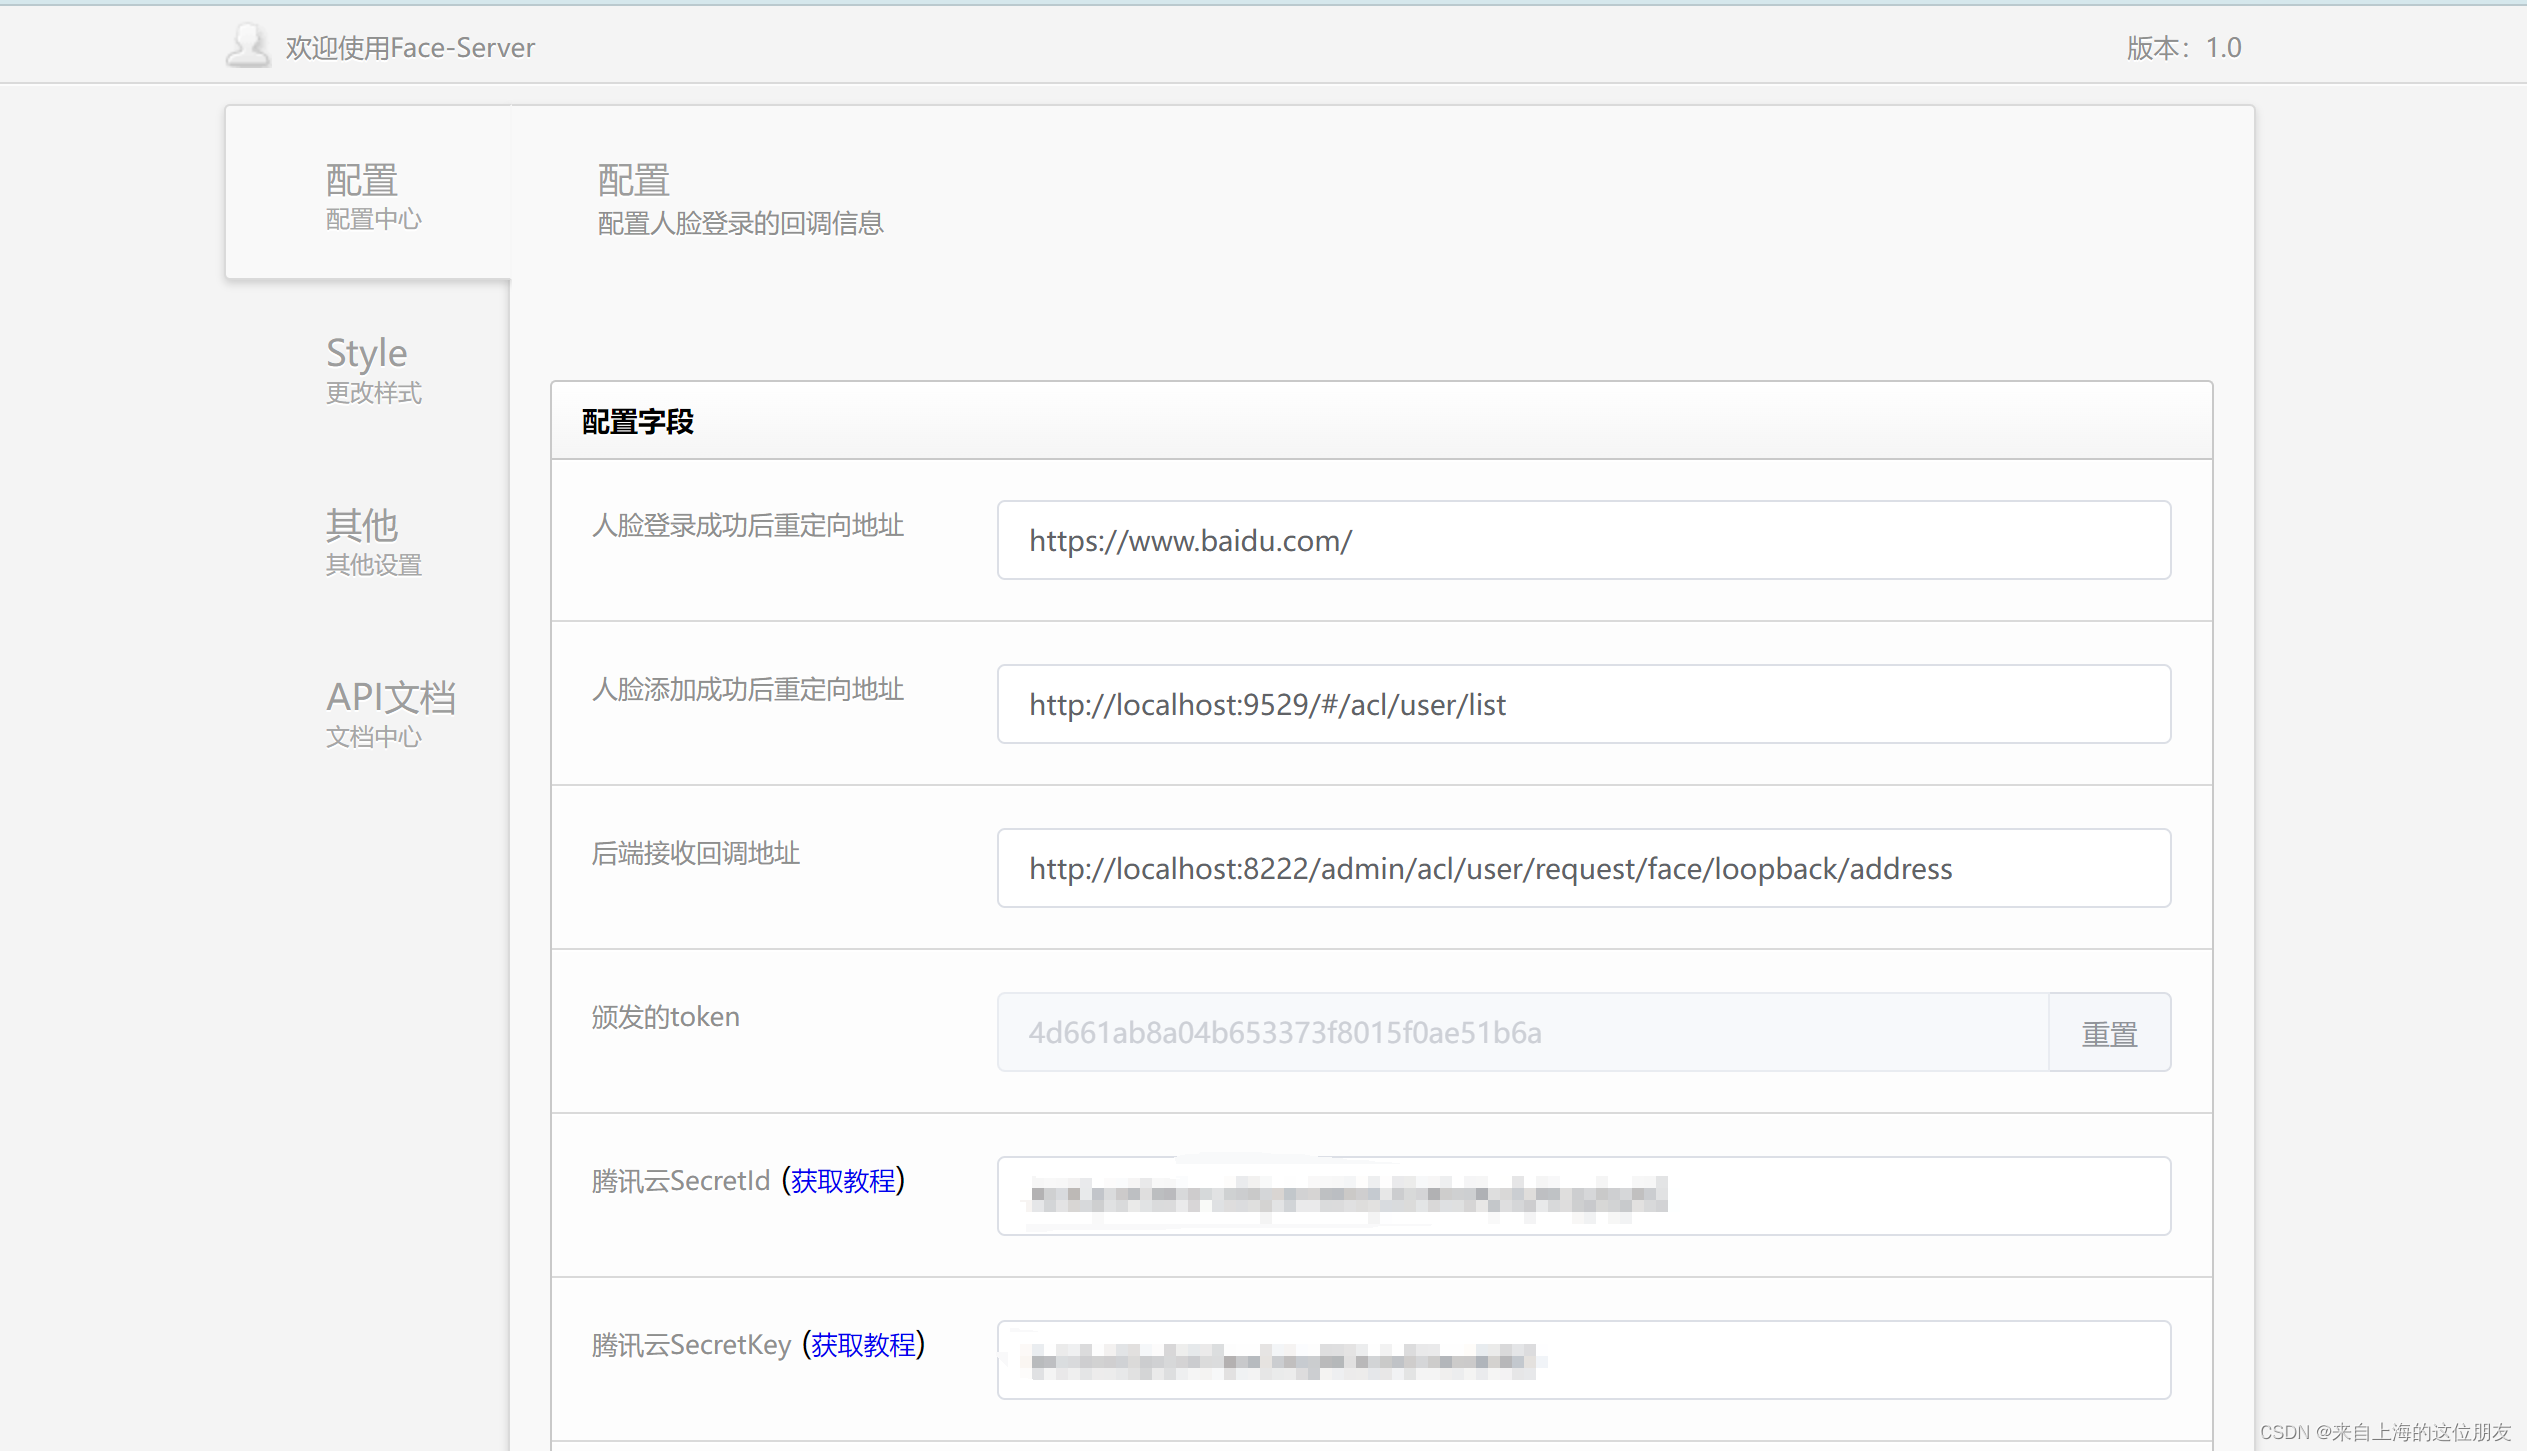This screenshot has height=1451, width=2527.
Task: Go to the API文档 documentation tab
Action: pyautogui.click(x=388, y=712)
